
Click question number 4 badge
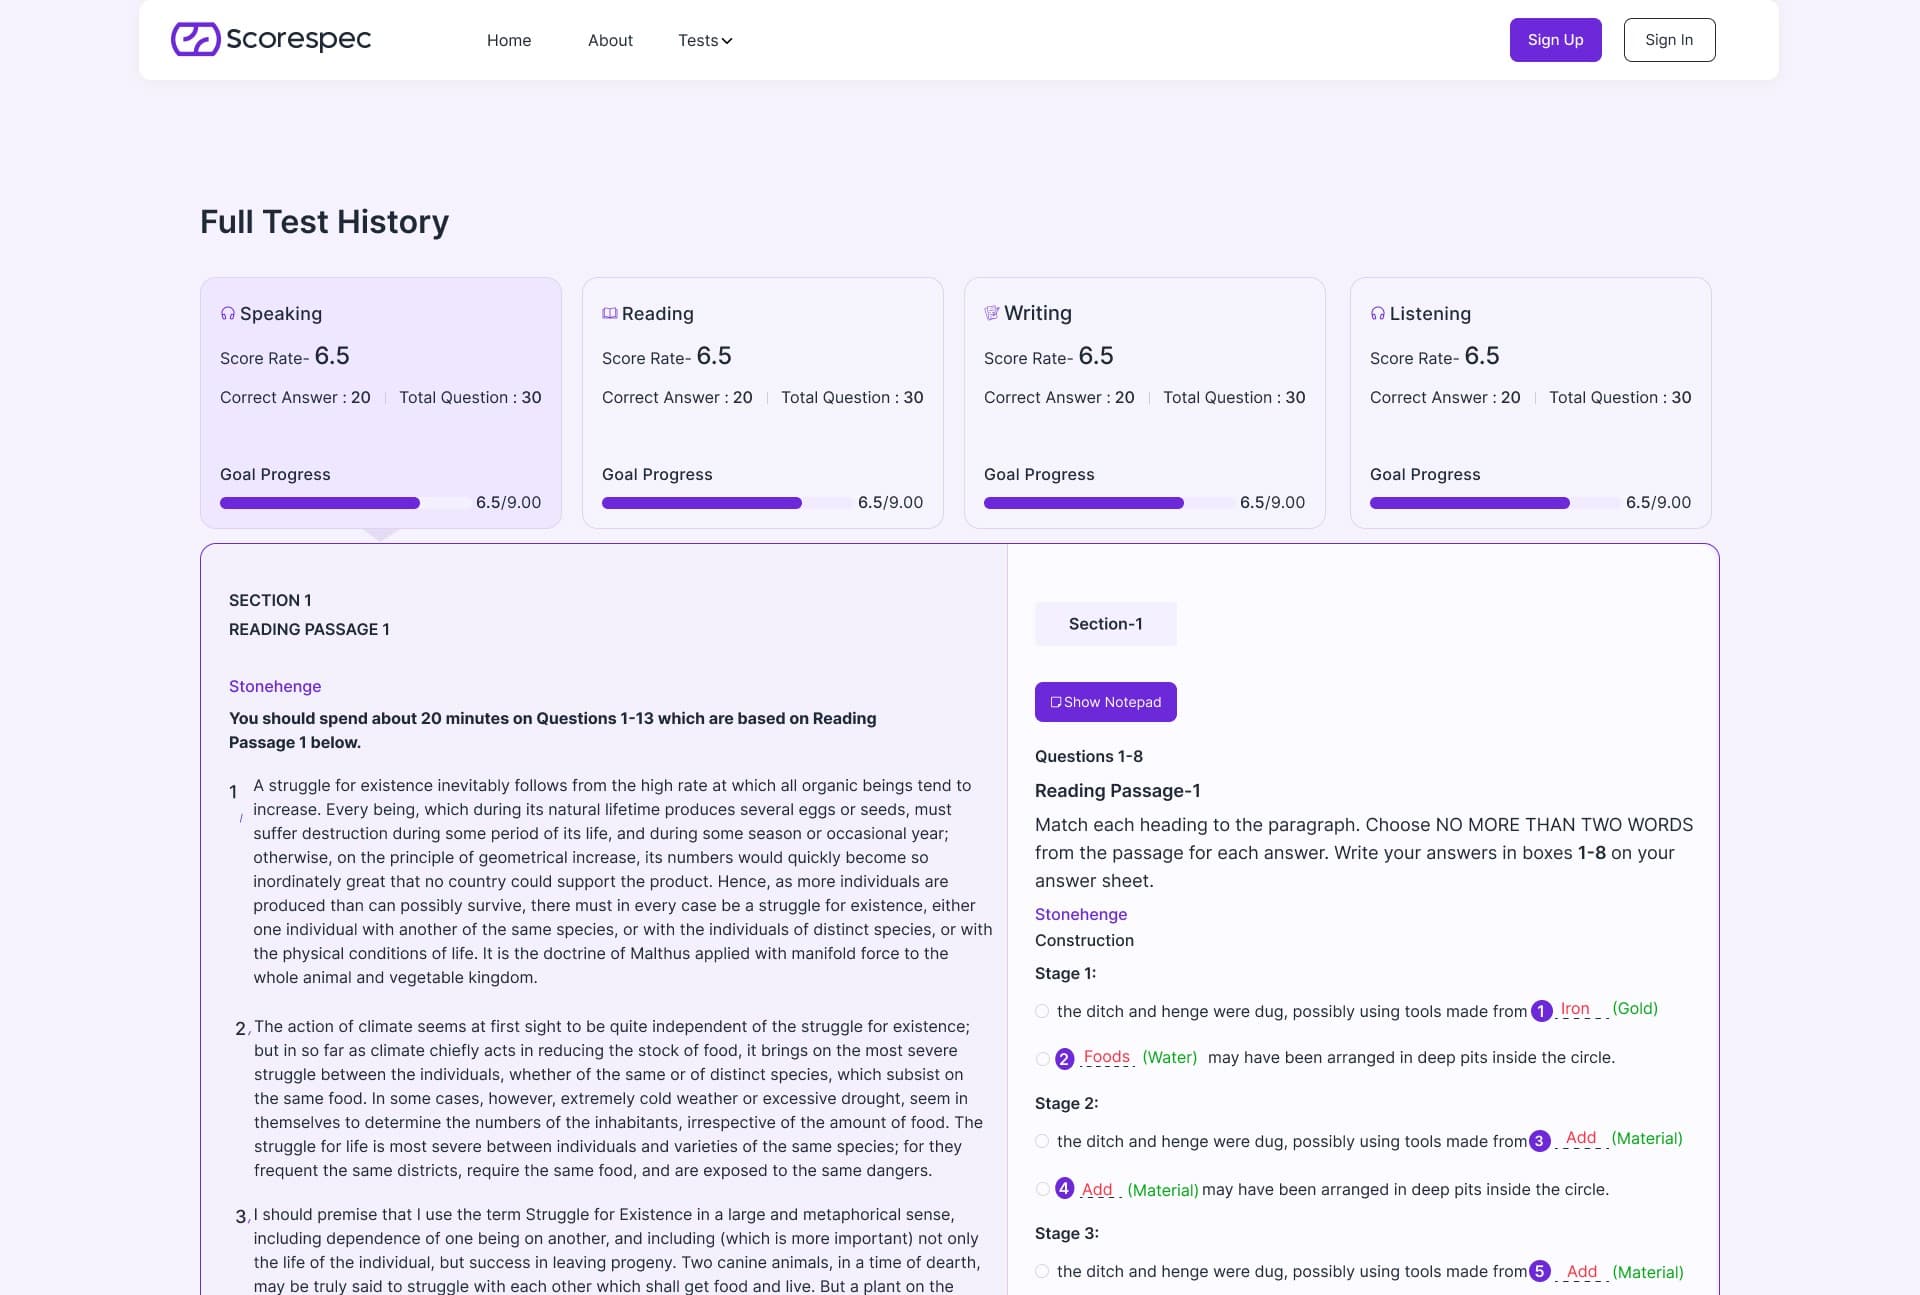click(x=1064, y=1188)
